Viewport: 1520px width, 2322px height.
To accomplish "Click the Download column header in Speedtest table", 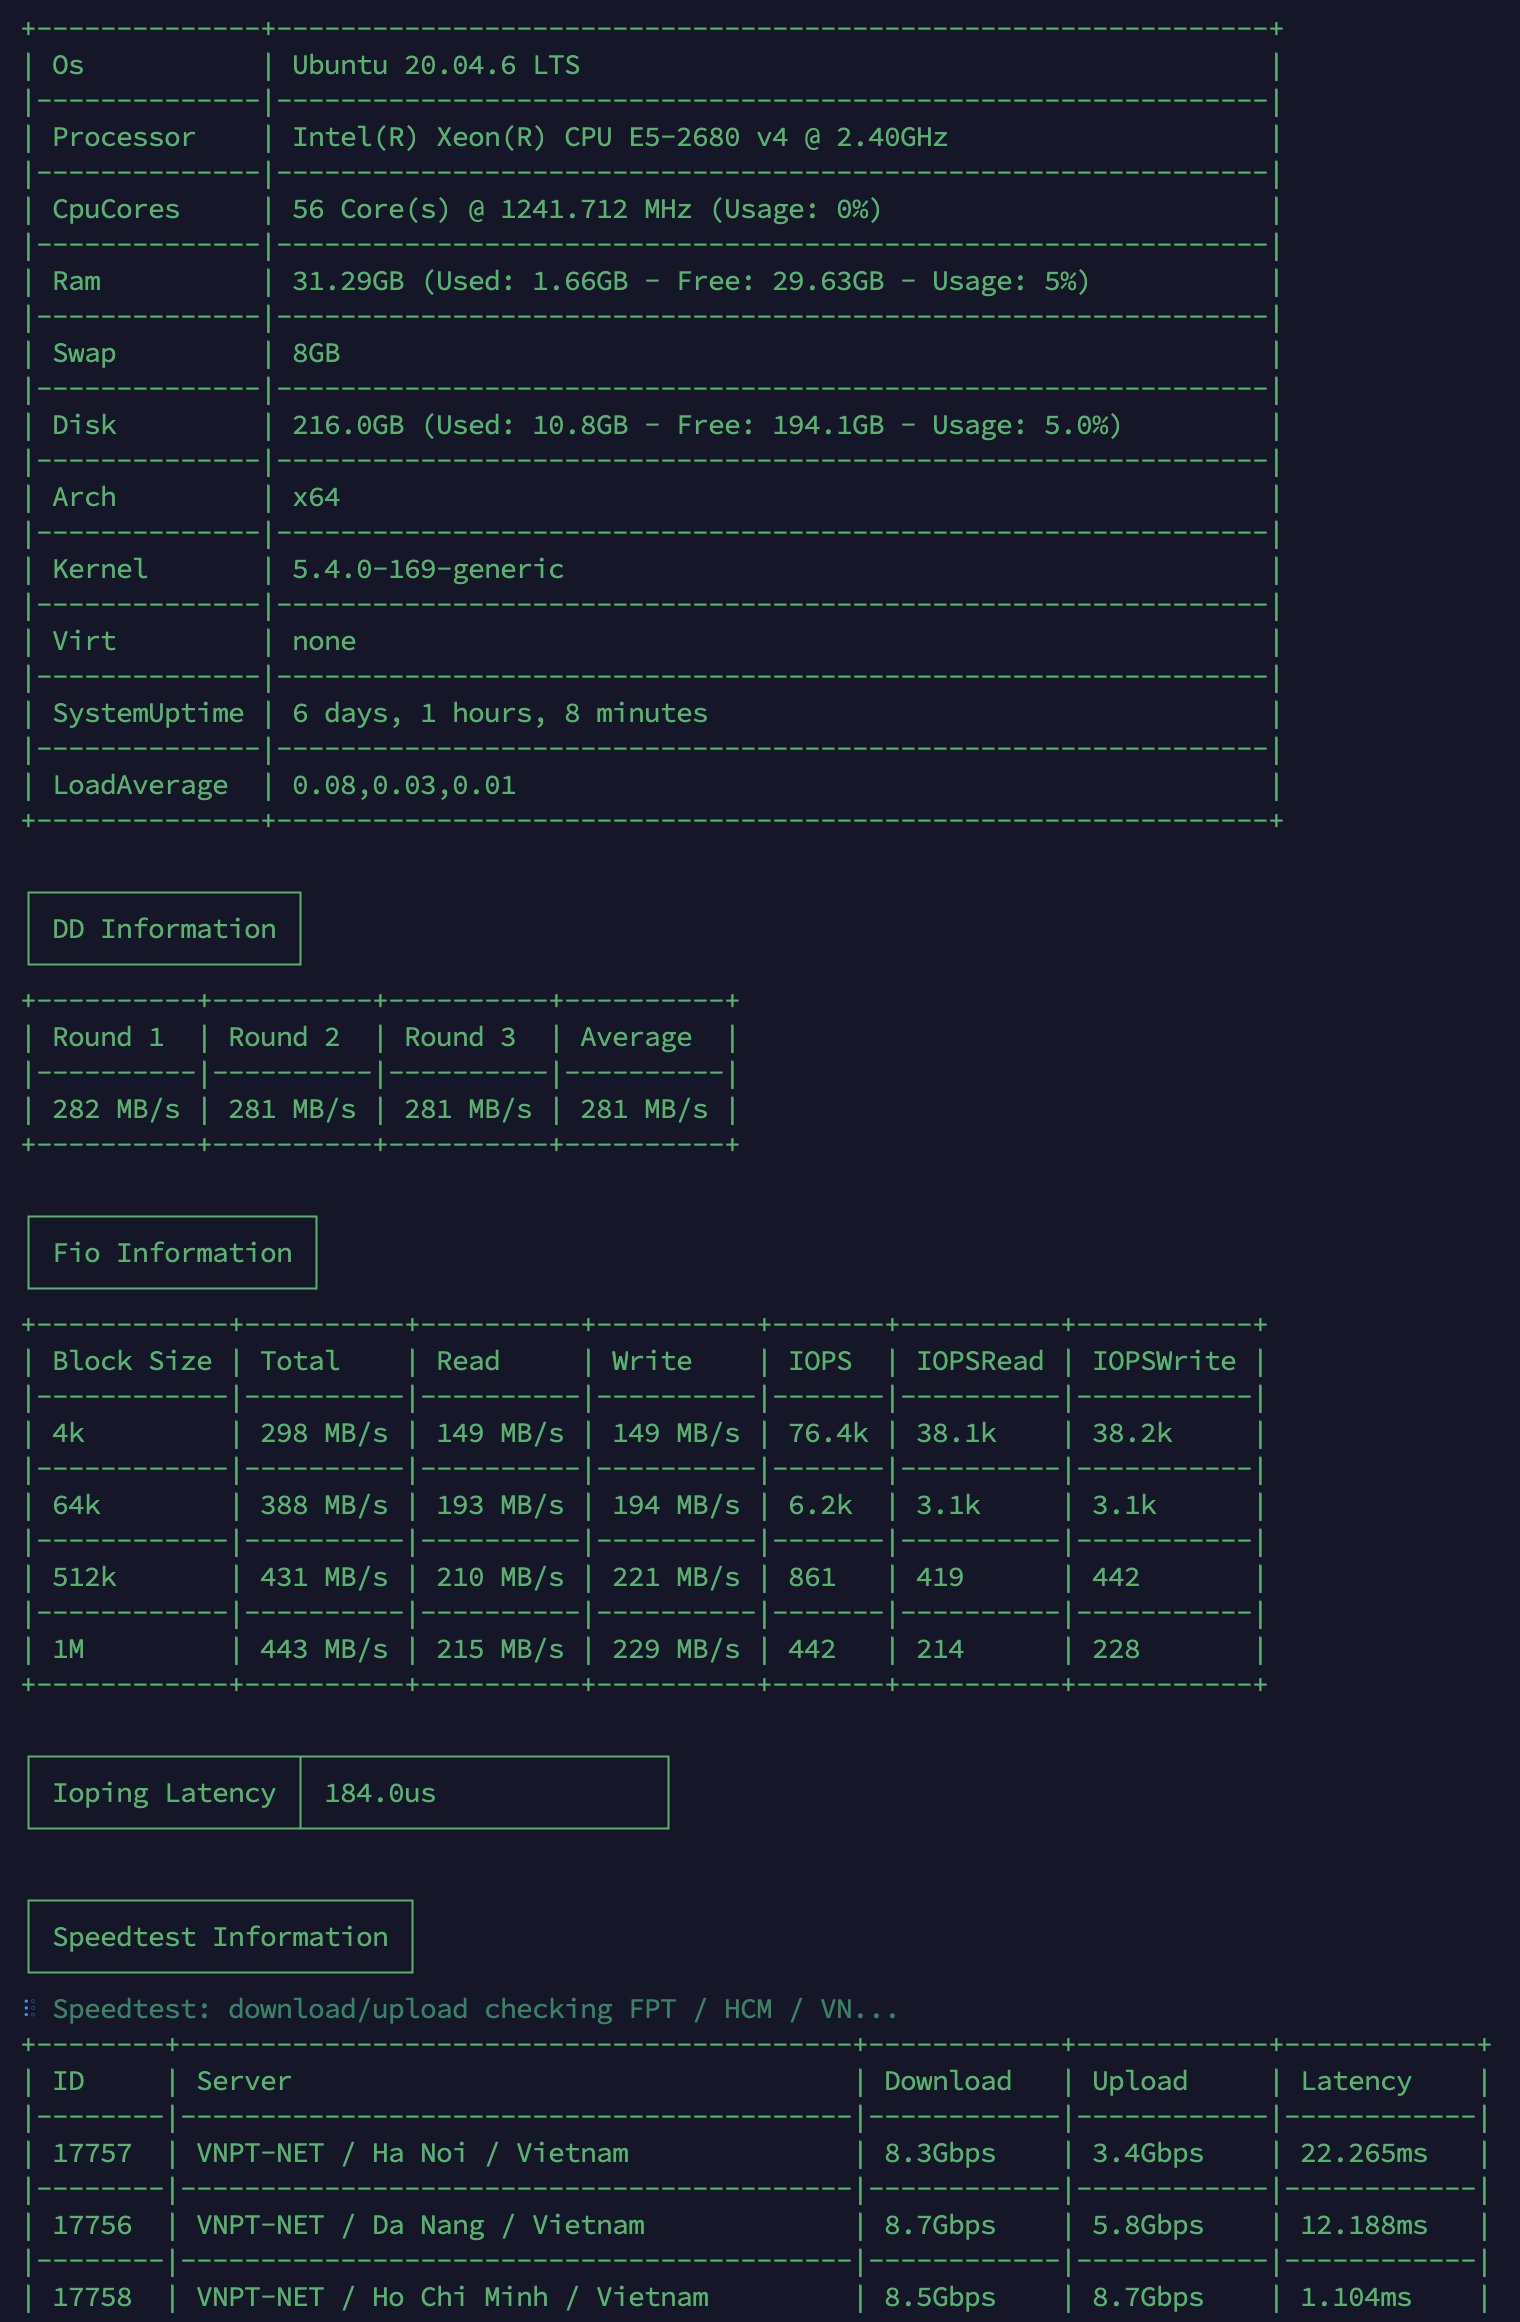I will point(948,2081).
